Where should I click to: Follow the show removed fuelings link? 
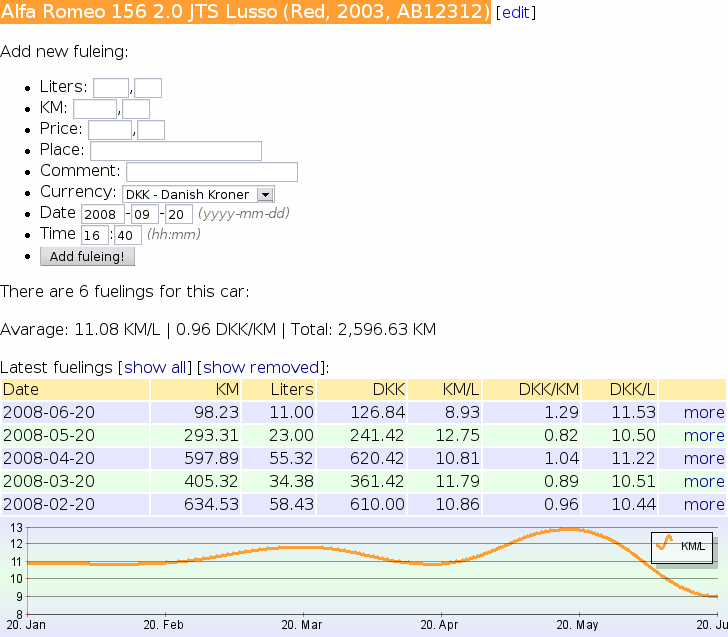[261, 367]
